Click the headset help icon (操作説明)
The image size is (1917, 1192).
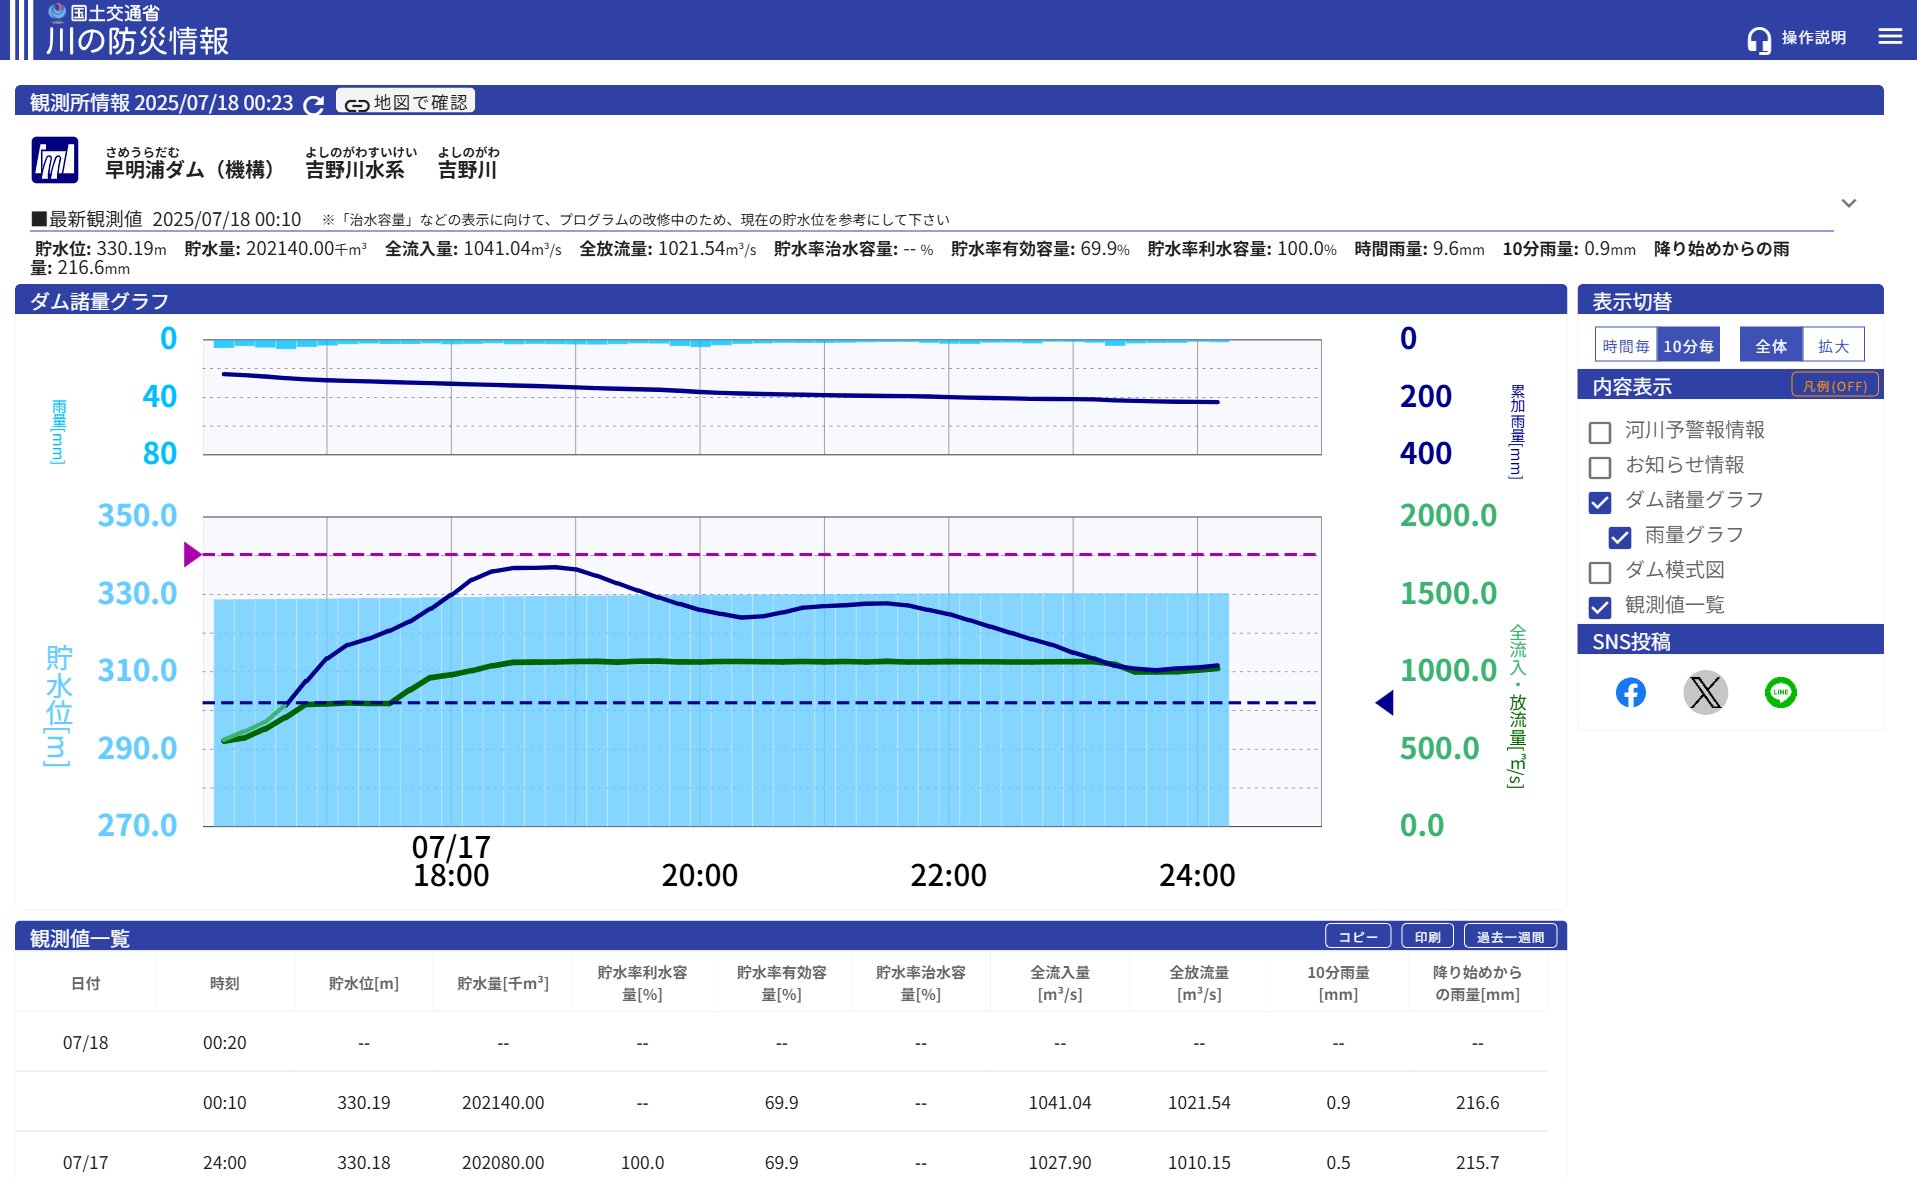[x=1759, y=39]
